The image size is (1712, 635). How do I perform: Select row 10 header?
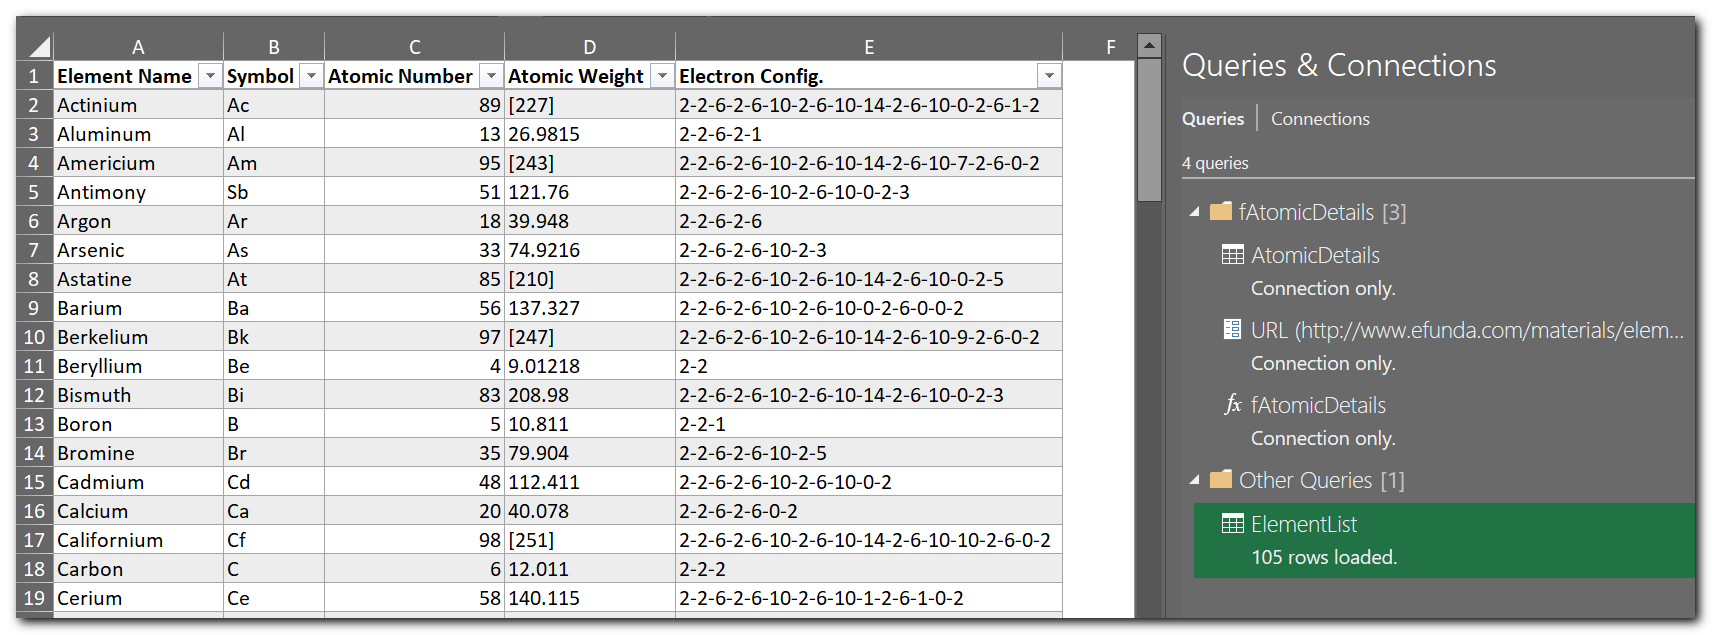point(34,337)
